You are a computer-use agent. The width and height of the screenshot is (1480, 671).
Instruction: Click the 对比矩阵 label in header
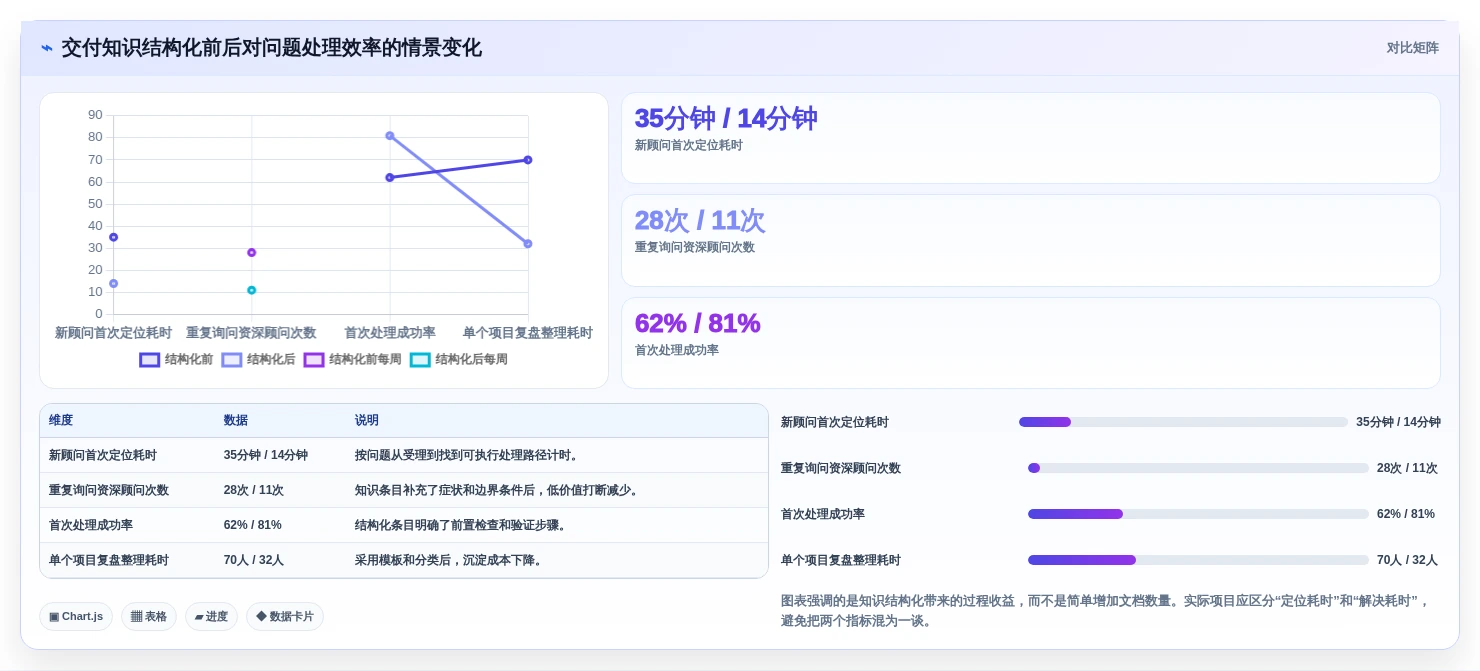pyautogui.click(x=1412, y=48)
